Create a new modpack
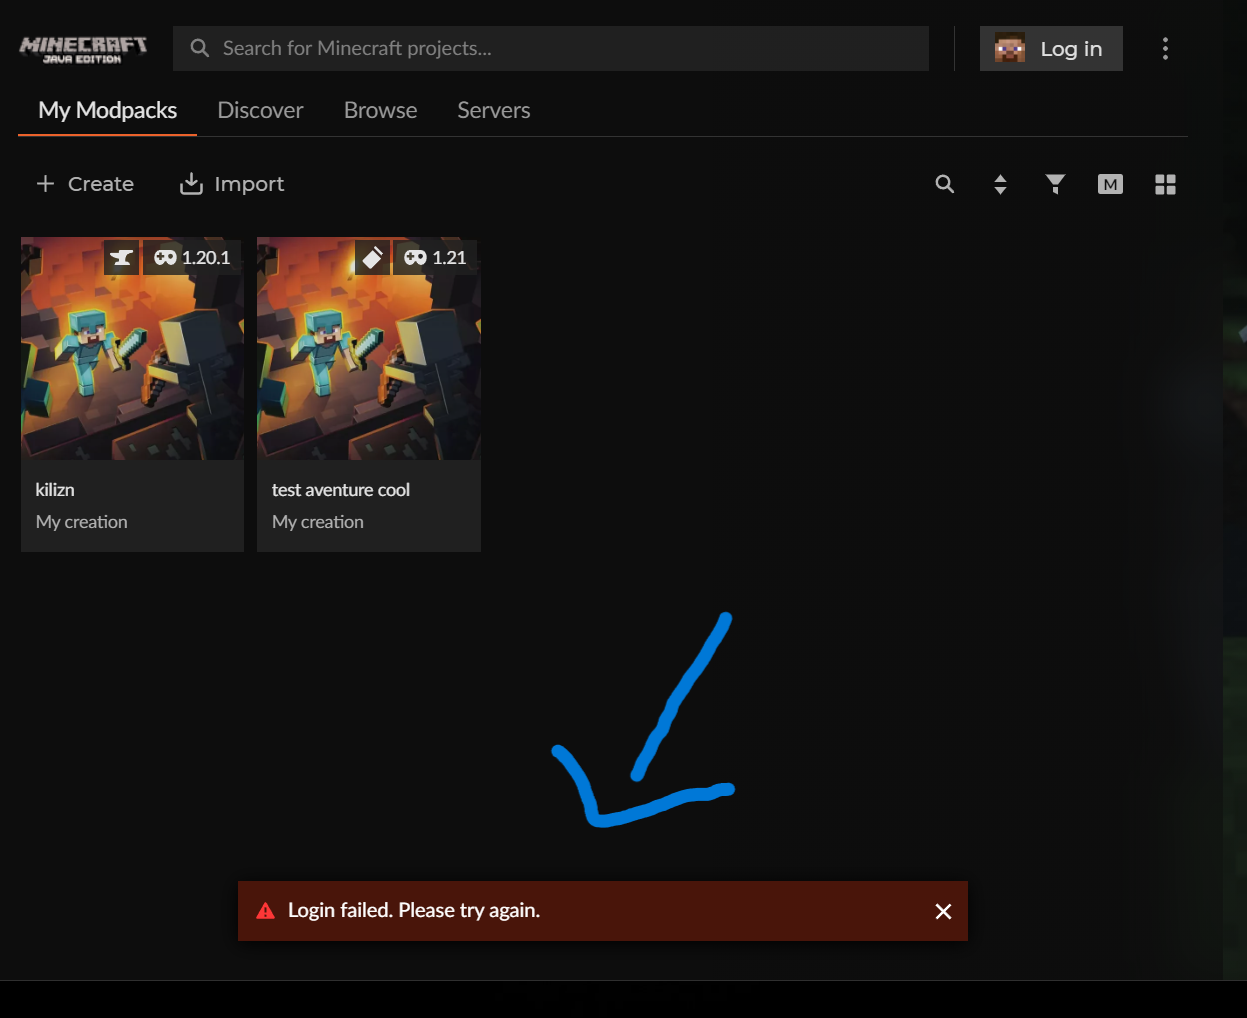The image size is (1247, 1018). pyautogui.click(x=85, y=184)
